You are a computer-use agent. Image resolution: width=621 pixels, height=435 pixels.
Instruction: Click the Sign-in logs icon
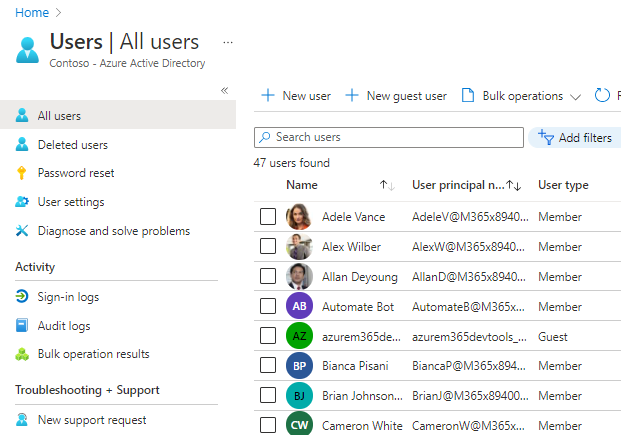pyautogui.click(x=22, y=297)
